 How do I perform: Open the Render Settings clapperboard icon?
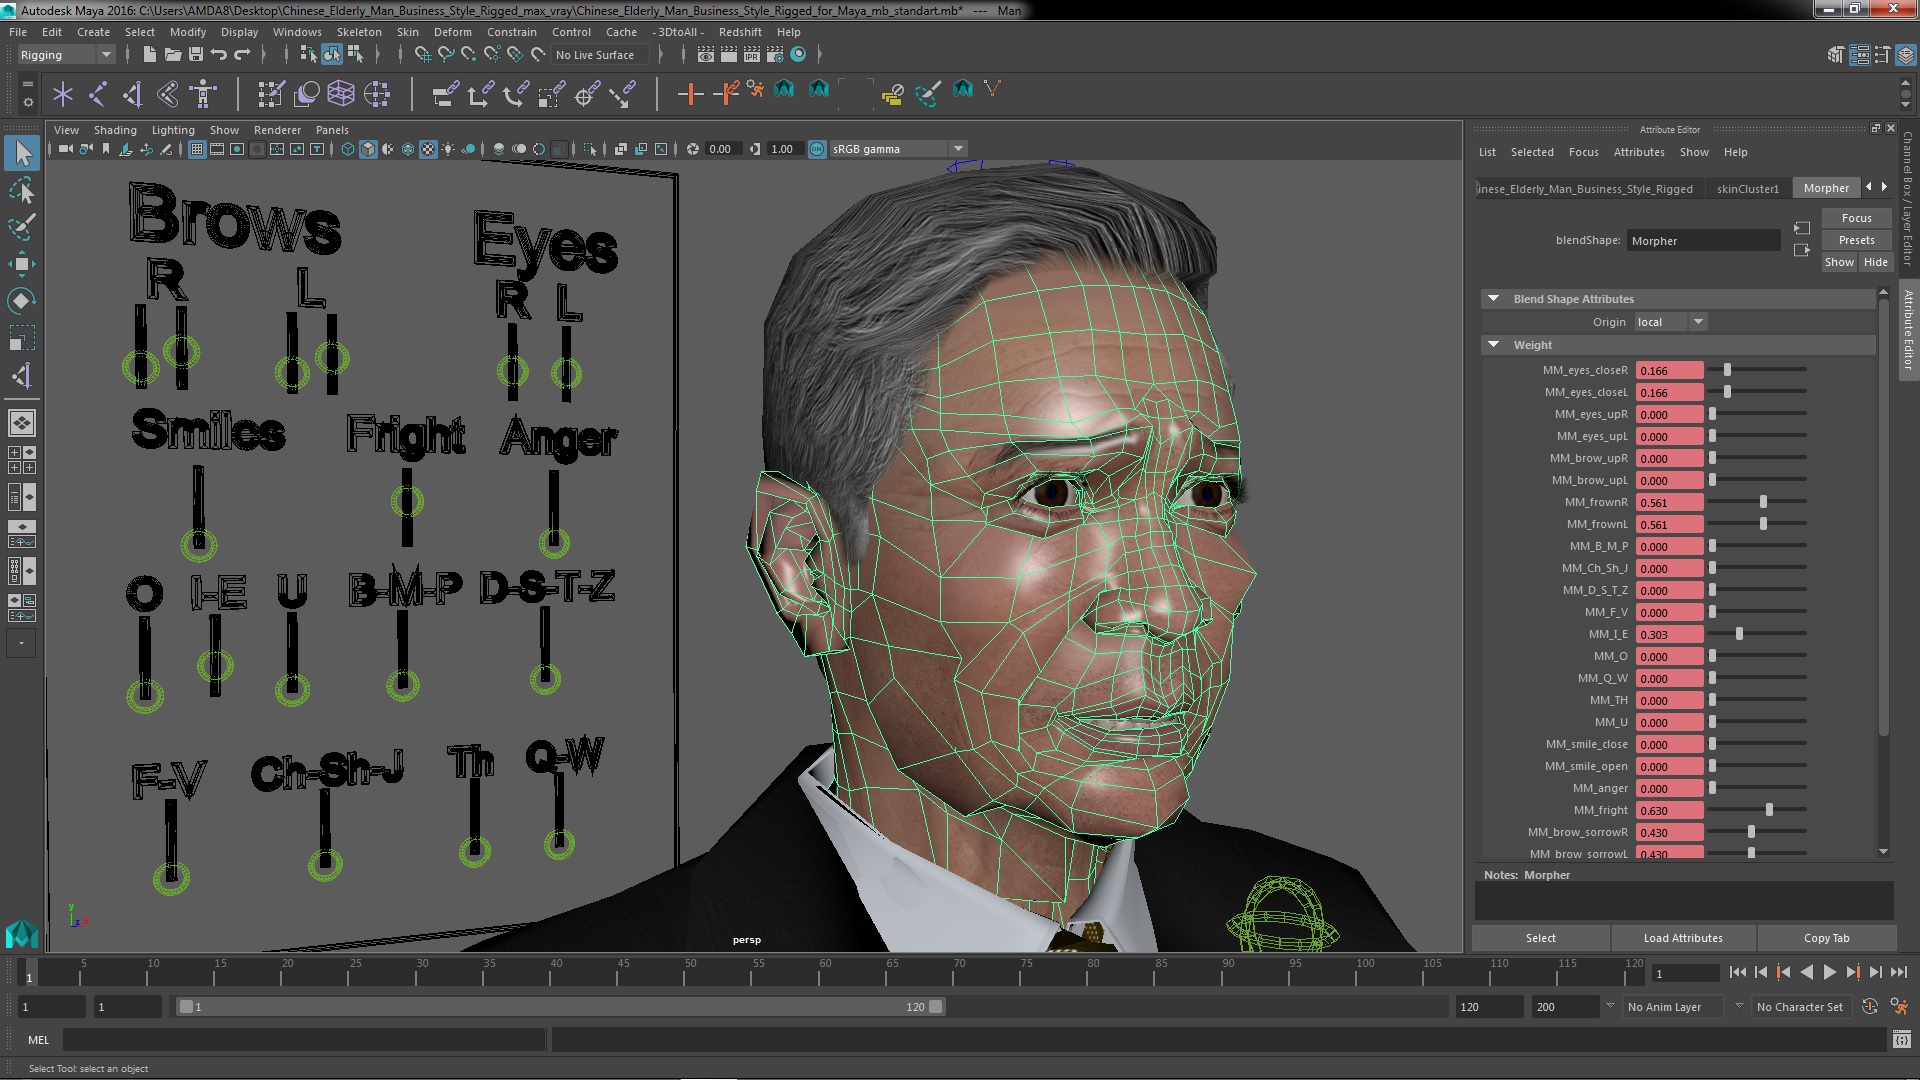[775, 55]
